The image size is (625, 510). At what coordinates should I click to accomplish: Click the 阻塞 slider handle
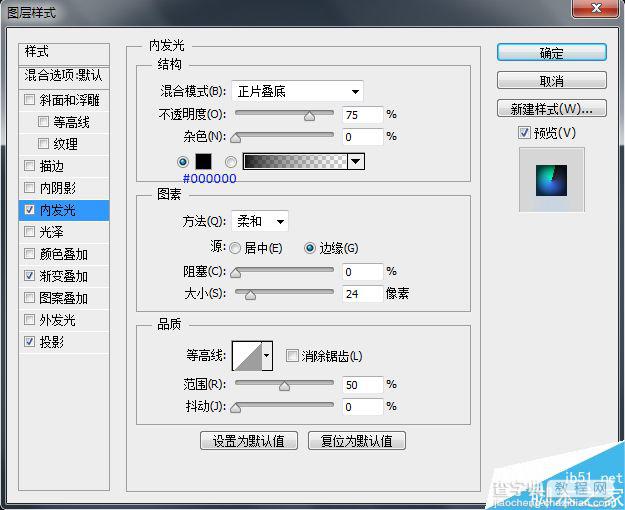click(x=236, y=273)
